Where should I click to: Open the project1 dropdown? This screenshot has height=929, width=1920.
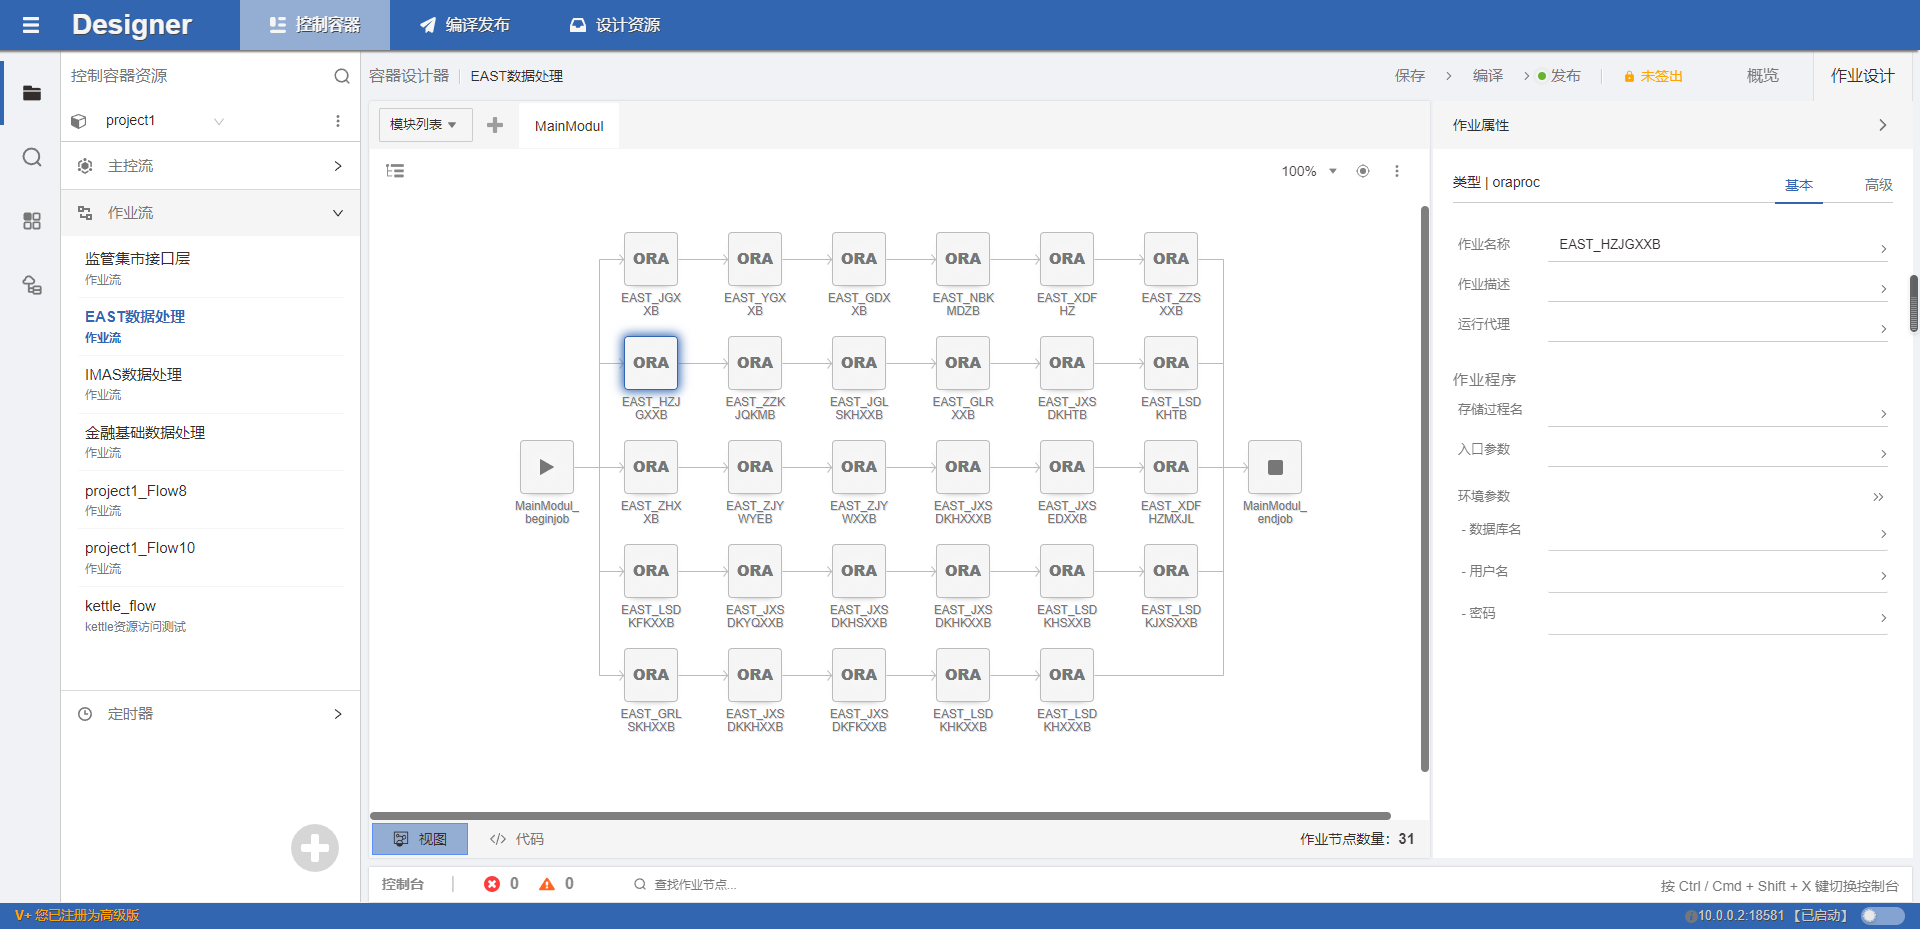pyautogui.click(x=219, y=121)
